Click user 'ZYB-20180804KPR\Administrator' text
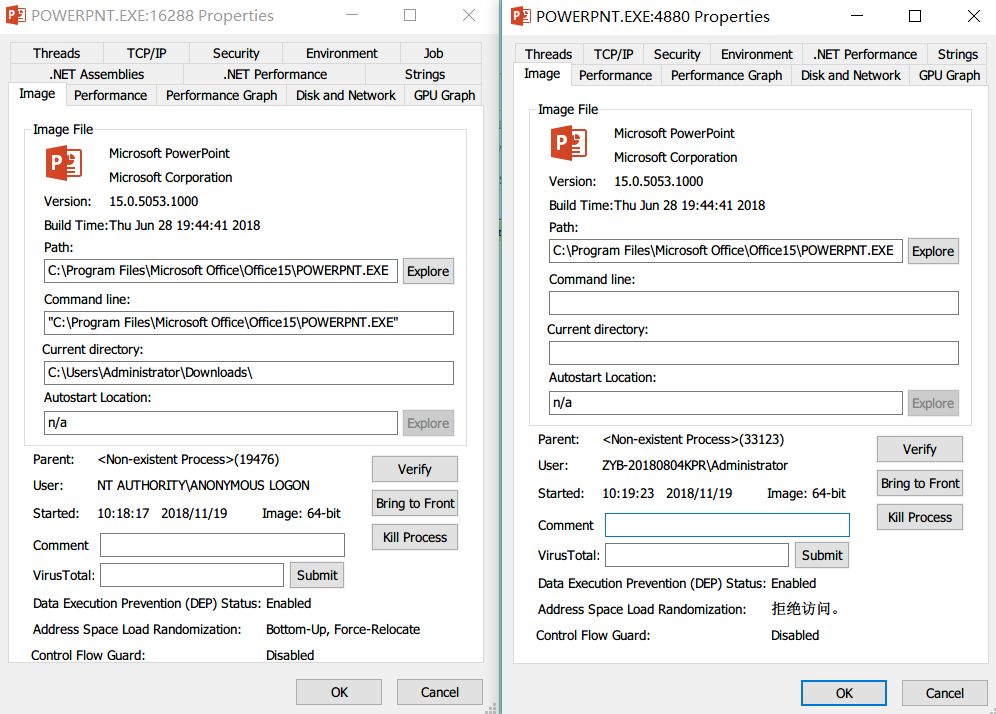996x714 pixels. [695, 465]
